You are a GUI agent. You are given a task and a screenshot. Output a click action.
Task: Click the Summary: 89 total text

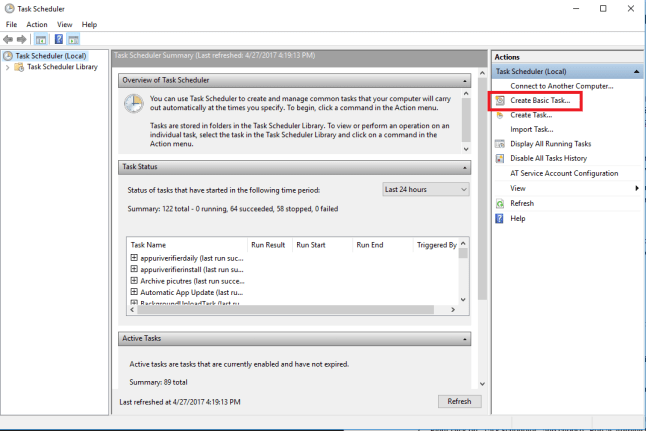point(158,382)
